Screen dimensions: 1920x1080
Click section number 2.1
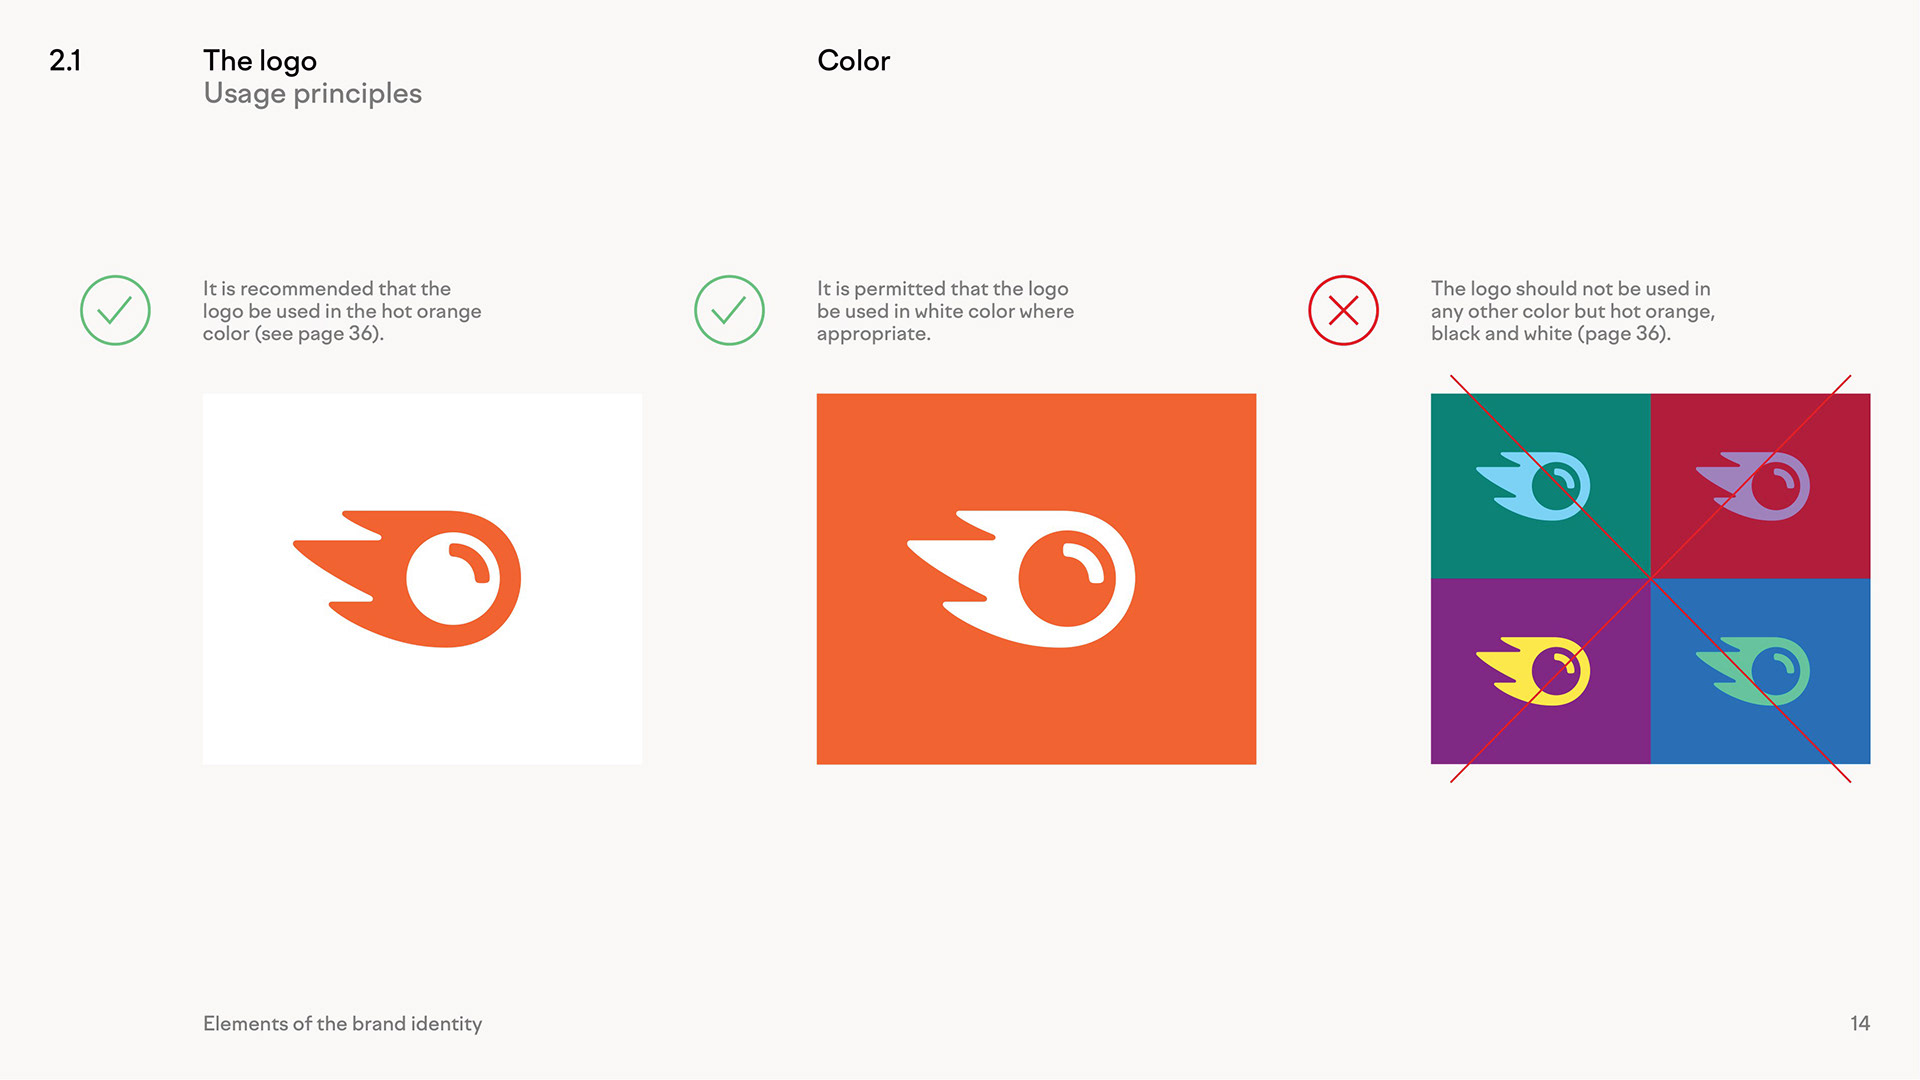[x=65, y=61]
